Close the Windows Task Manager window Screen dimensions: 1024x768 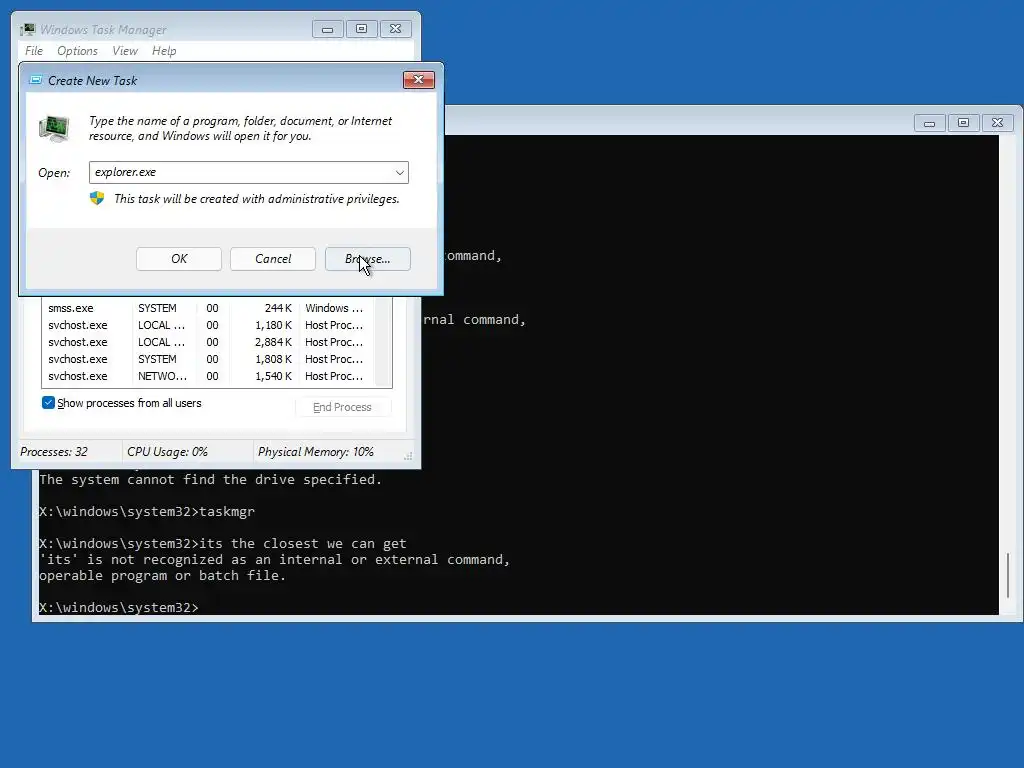tap(395, 29)
